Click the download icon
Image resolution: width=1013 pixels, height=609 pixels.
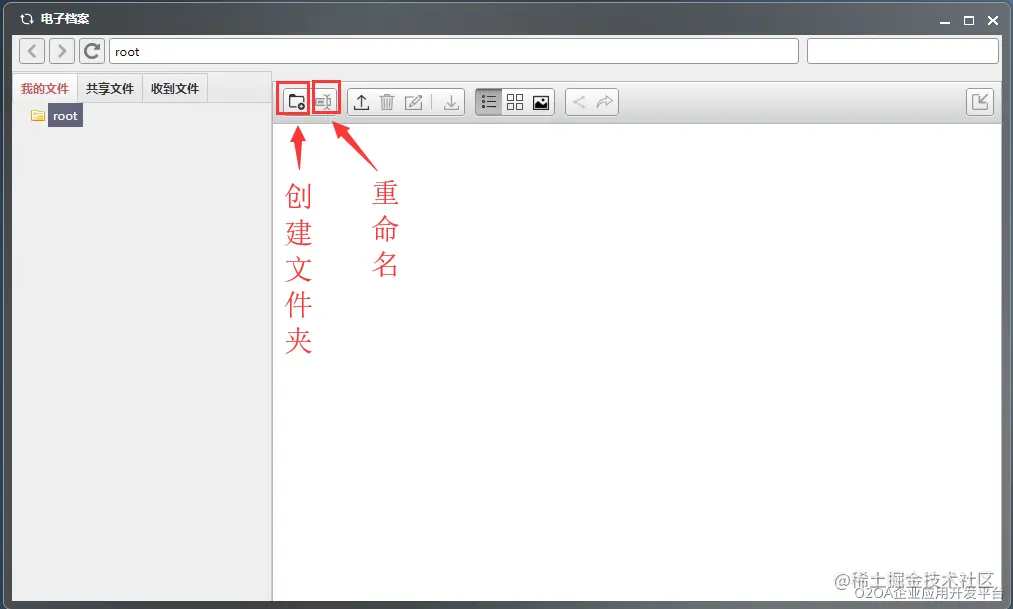point(451,102)
